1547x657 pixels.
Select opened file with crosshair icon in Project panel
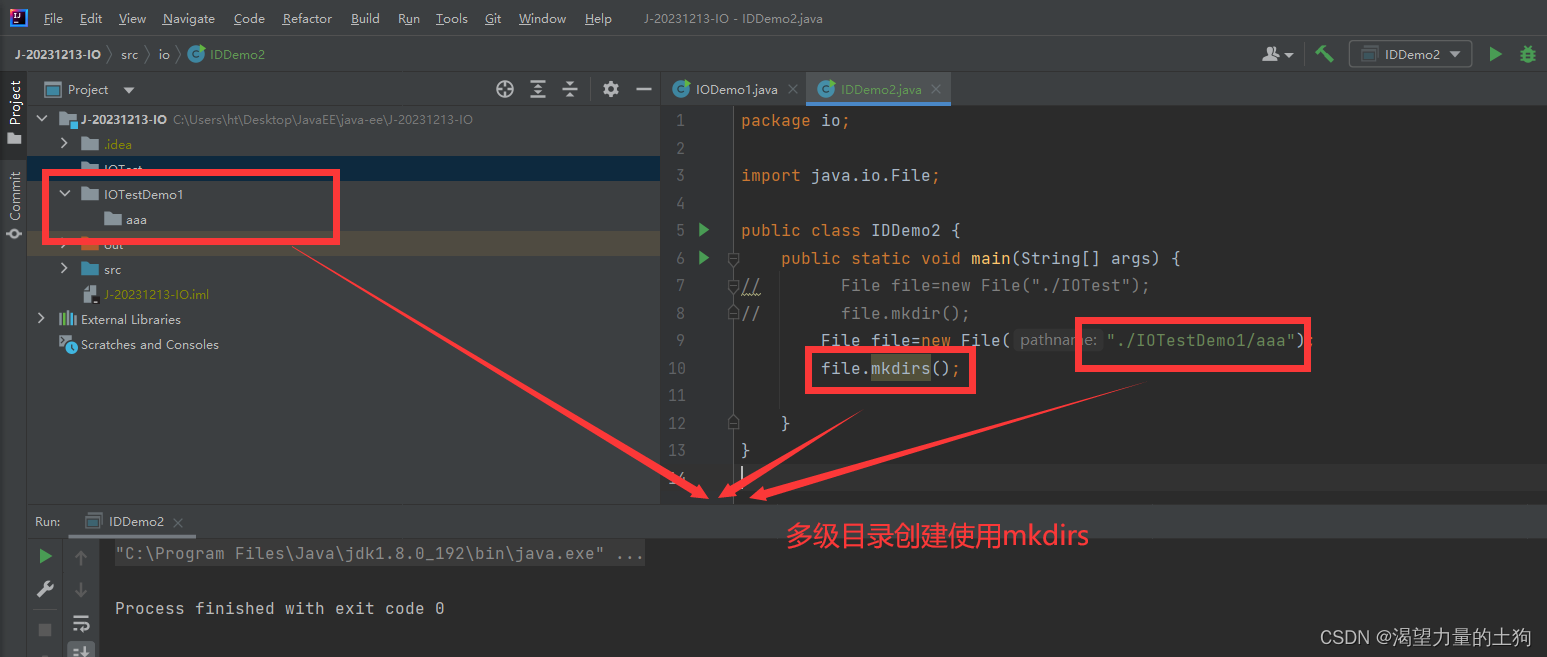point(504,89)
